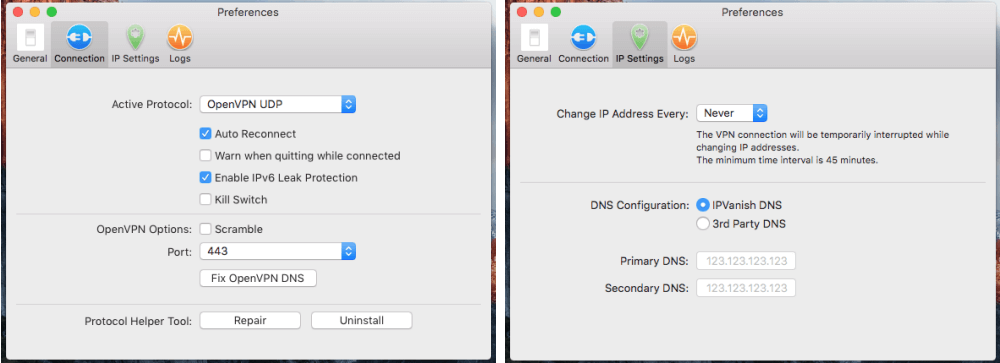Zoom the left Preferences window
The width and height of the screenshot is (1000, 363).
click(52, 12)
